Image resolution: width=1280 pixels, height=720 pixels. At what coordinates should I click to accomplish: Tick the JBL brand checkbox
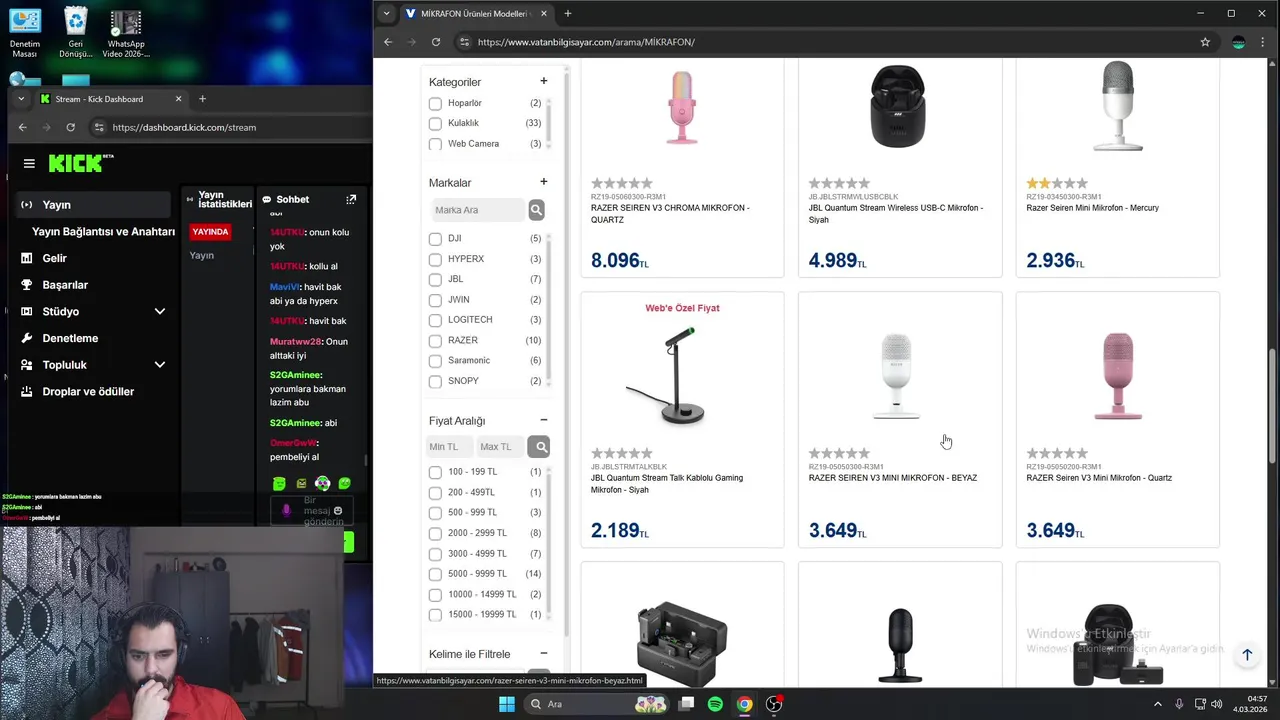pyautogui.click(x=435, y=280)
